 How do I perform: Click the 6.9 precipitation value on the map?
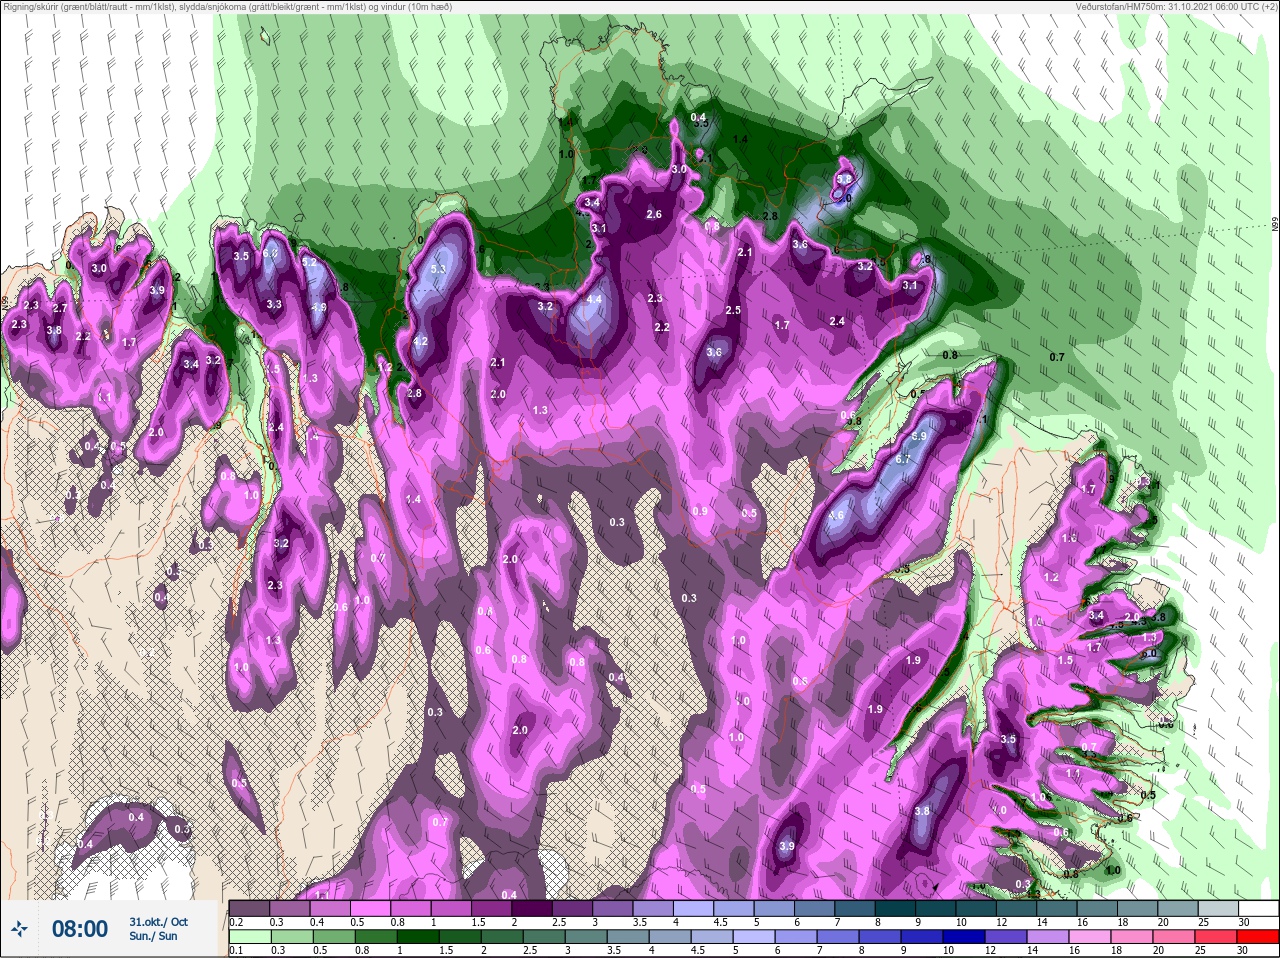click(x=919, y=437)
